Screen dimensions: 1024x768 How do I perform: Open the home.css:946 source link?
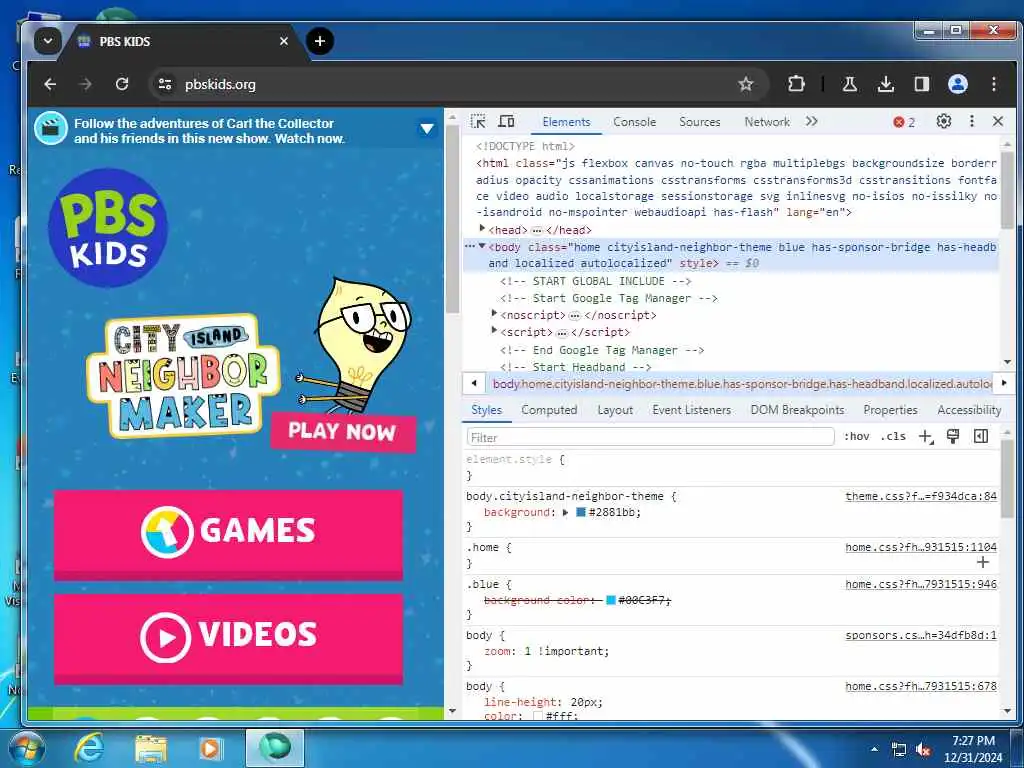pos(921,584)
